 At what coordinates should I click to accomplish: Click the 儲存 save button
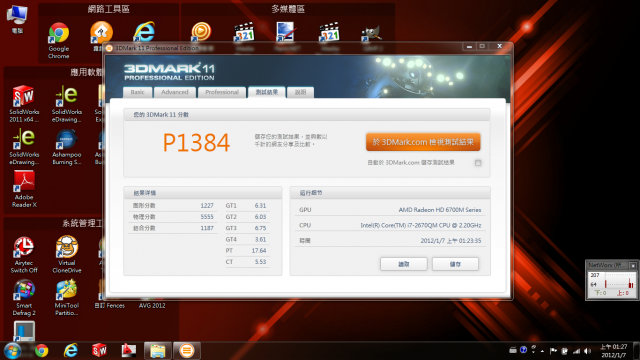(x=456, y=264)
